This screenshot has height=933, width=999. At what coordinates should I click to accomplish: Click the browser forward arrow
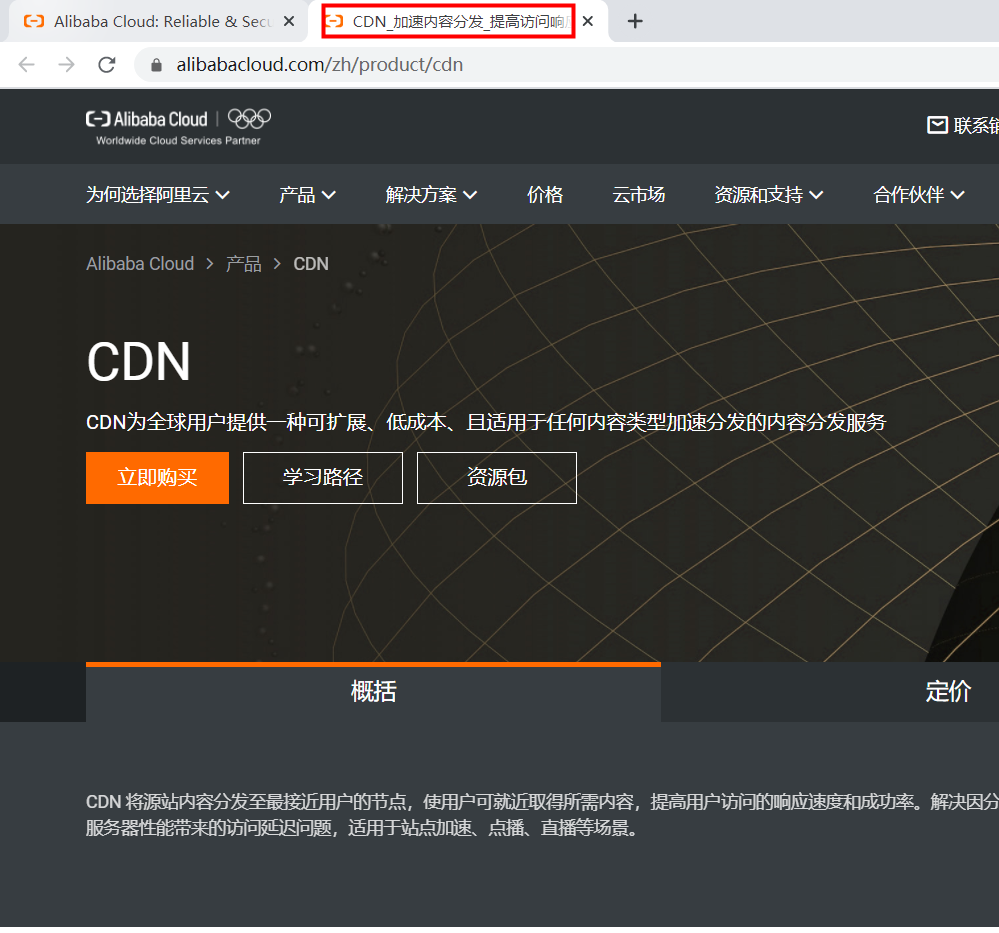[x=66, y=64]
